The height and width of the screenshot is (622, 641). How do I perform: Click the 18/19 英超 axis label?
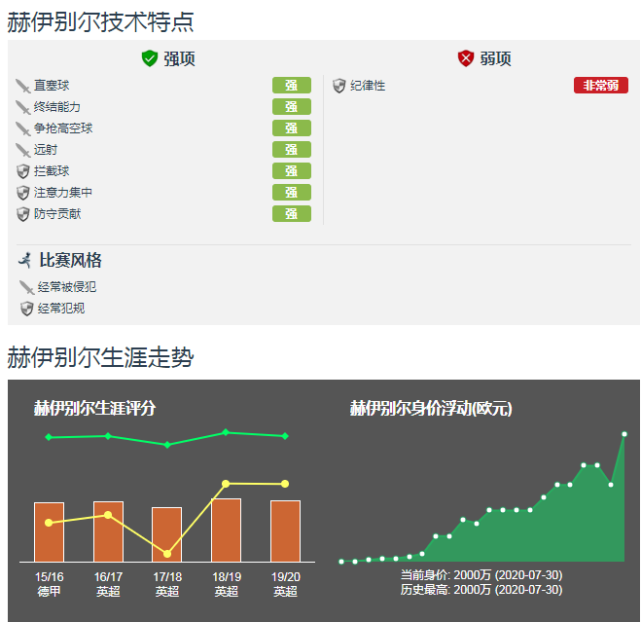(226, 584)
